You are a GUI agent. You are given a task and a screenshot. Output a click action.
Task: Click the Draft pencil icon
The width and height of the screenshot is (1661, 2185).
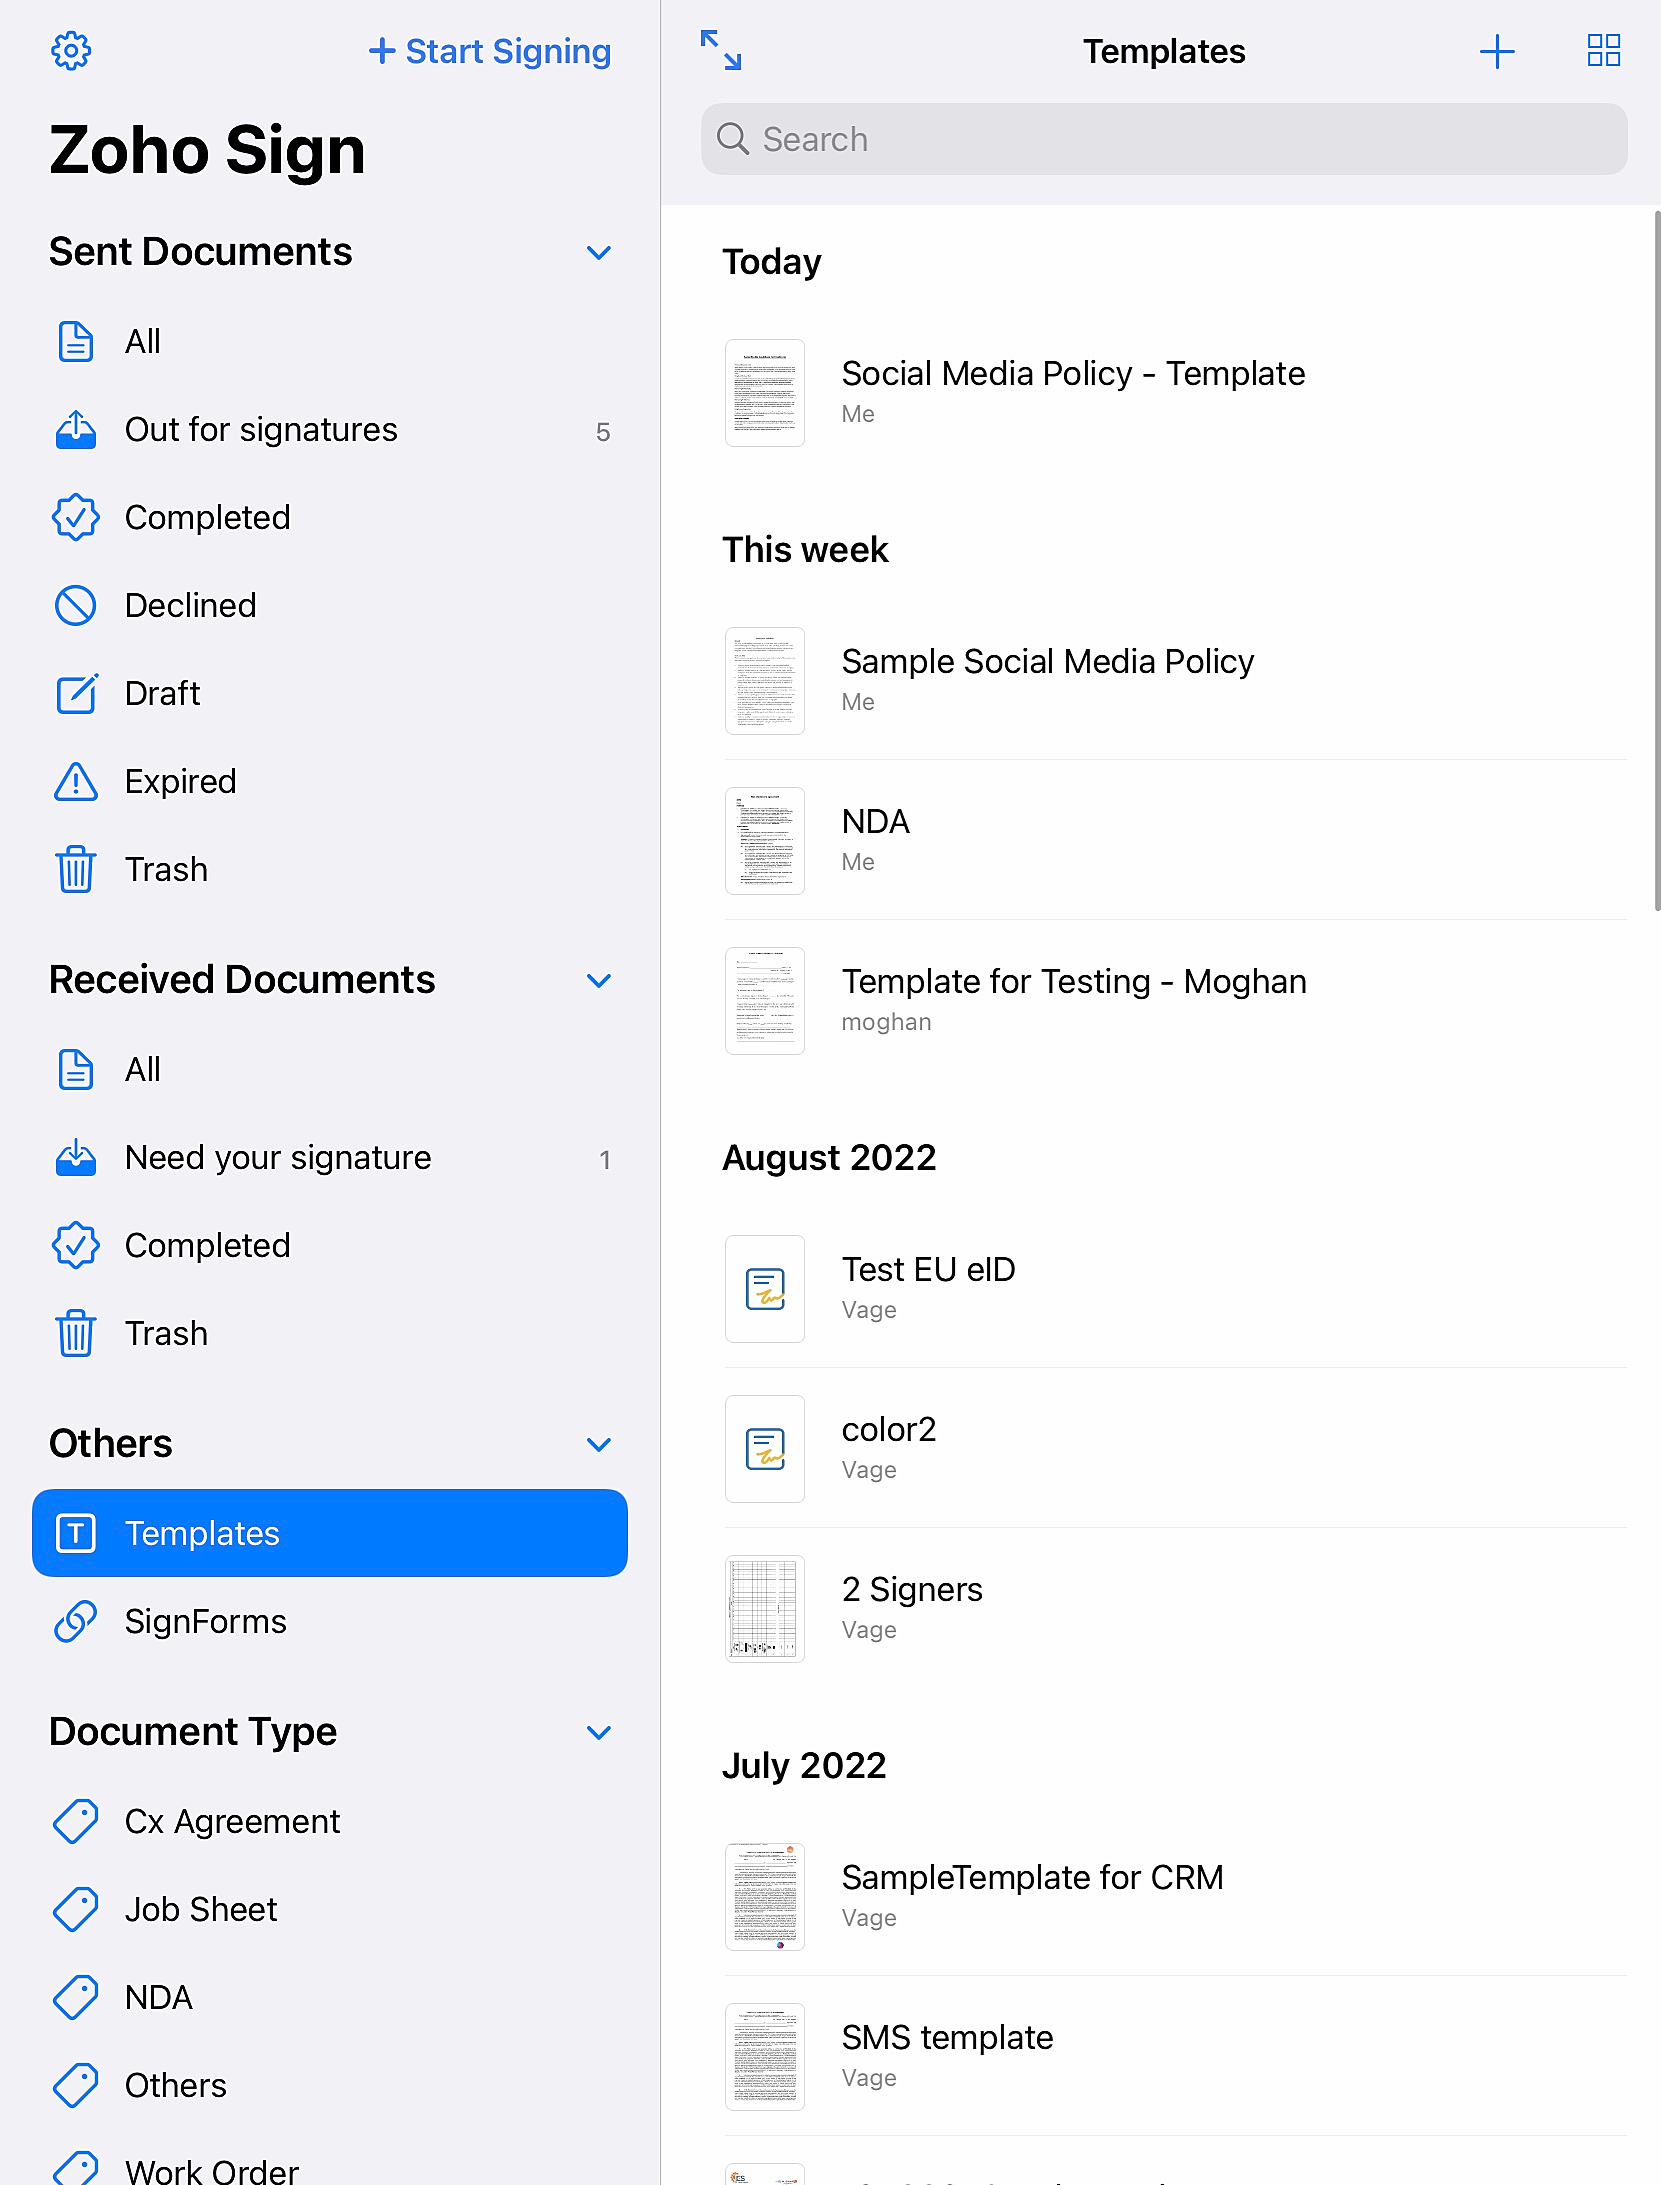76,693
